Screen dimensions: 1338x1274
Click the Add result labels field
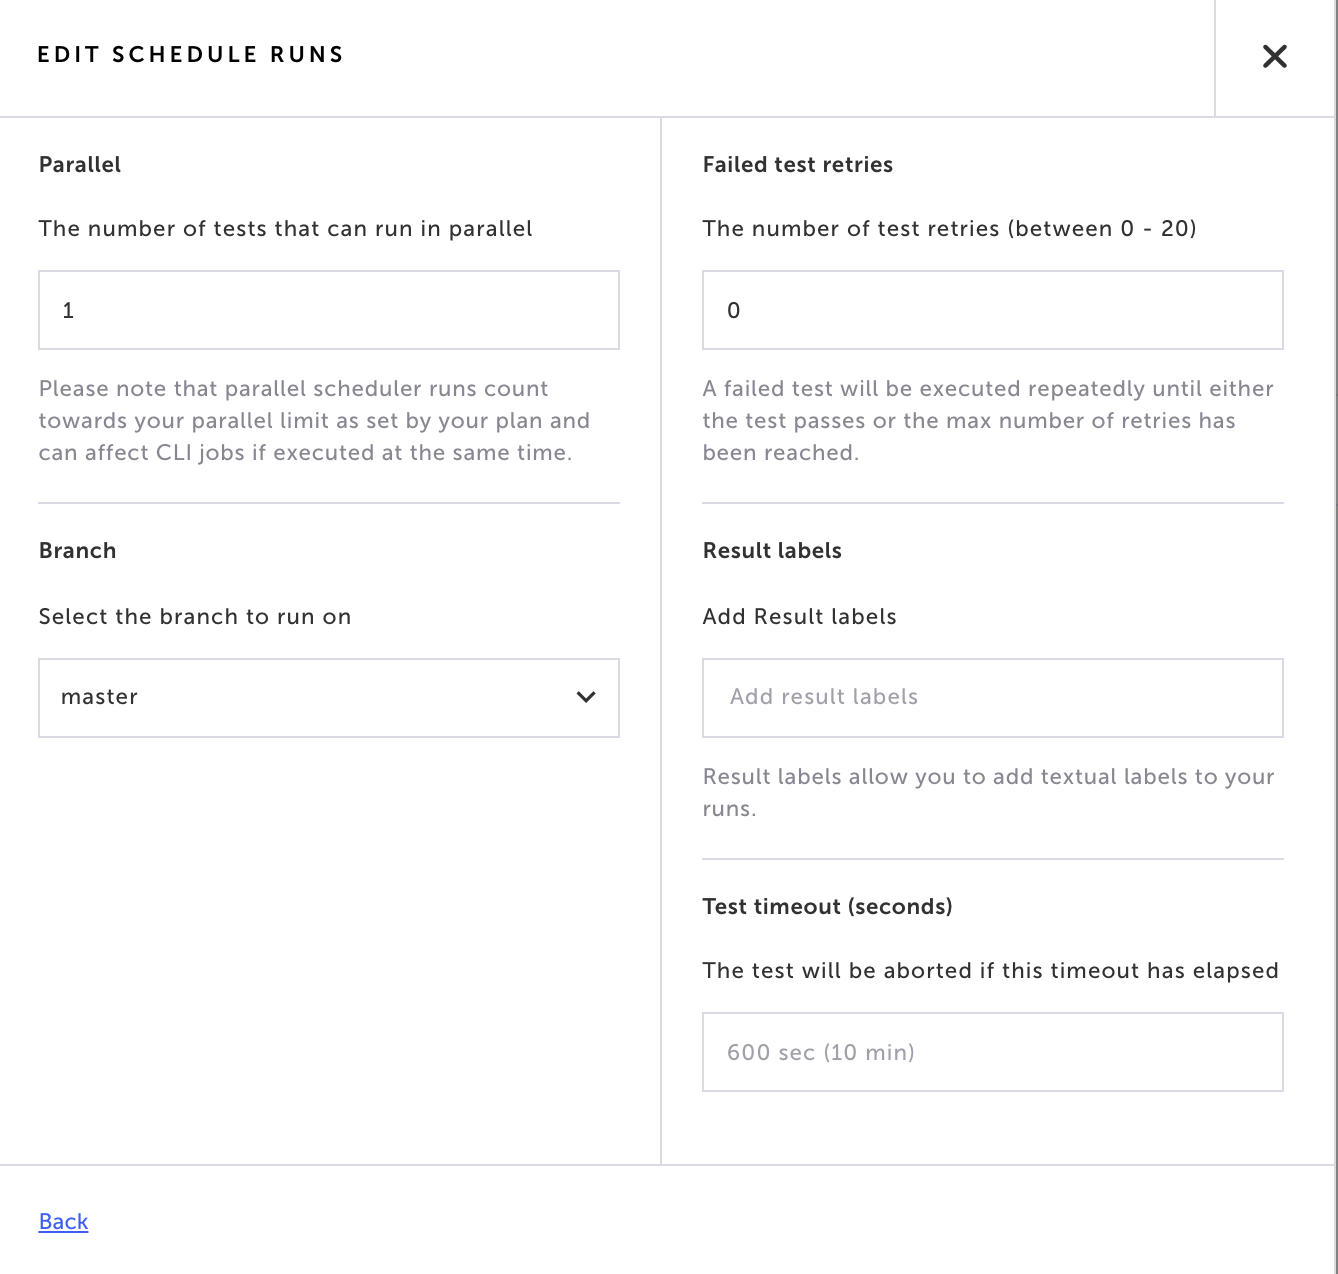tap(992, 698)
